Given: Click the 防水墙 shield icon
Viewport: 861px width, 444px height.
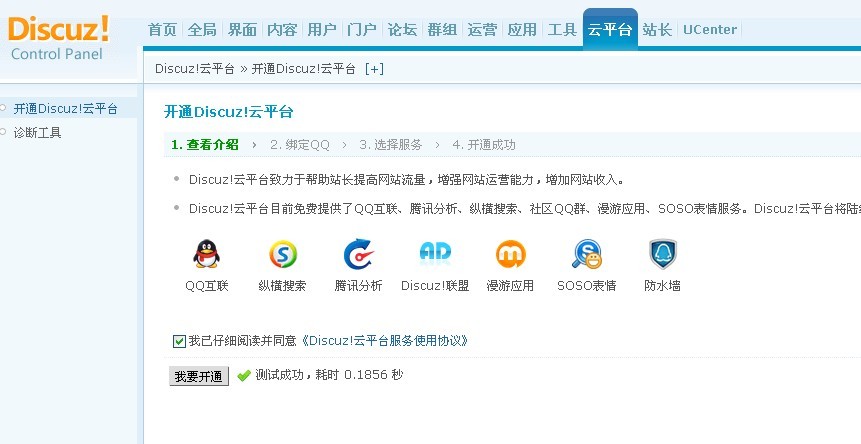Looking at the screenshot, I should click(663, 254).
